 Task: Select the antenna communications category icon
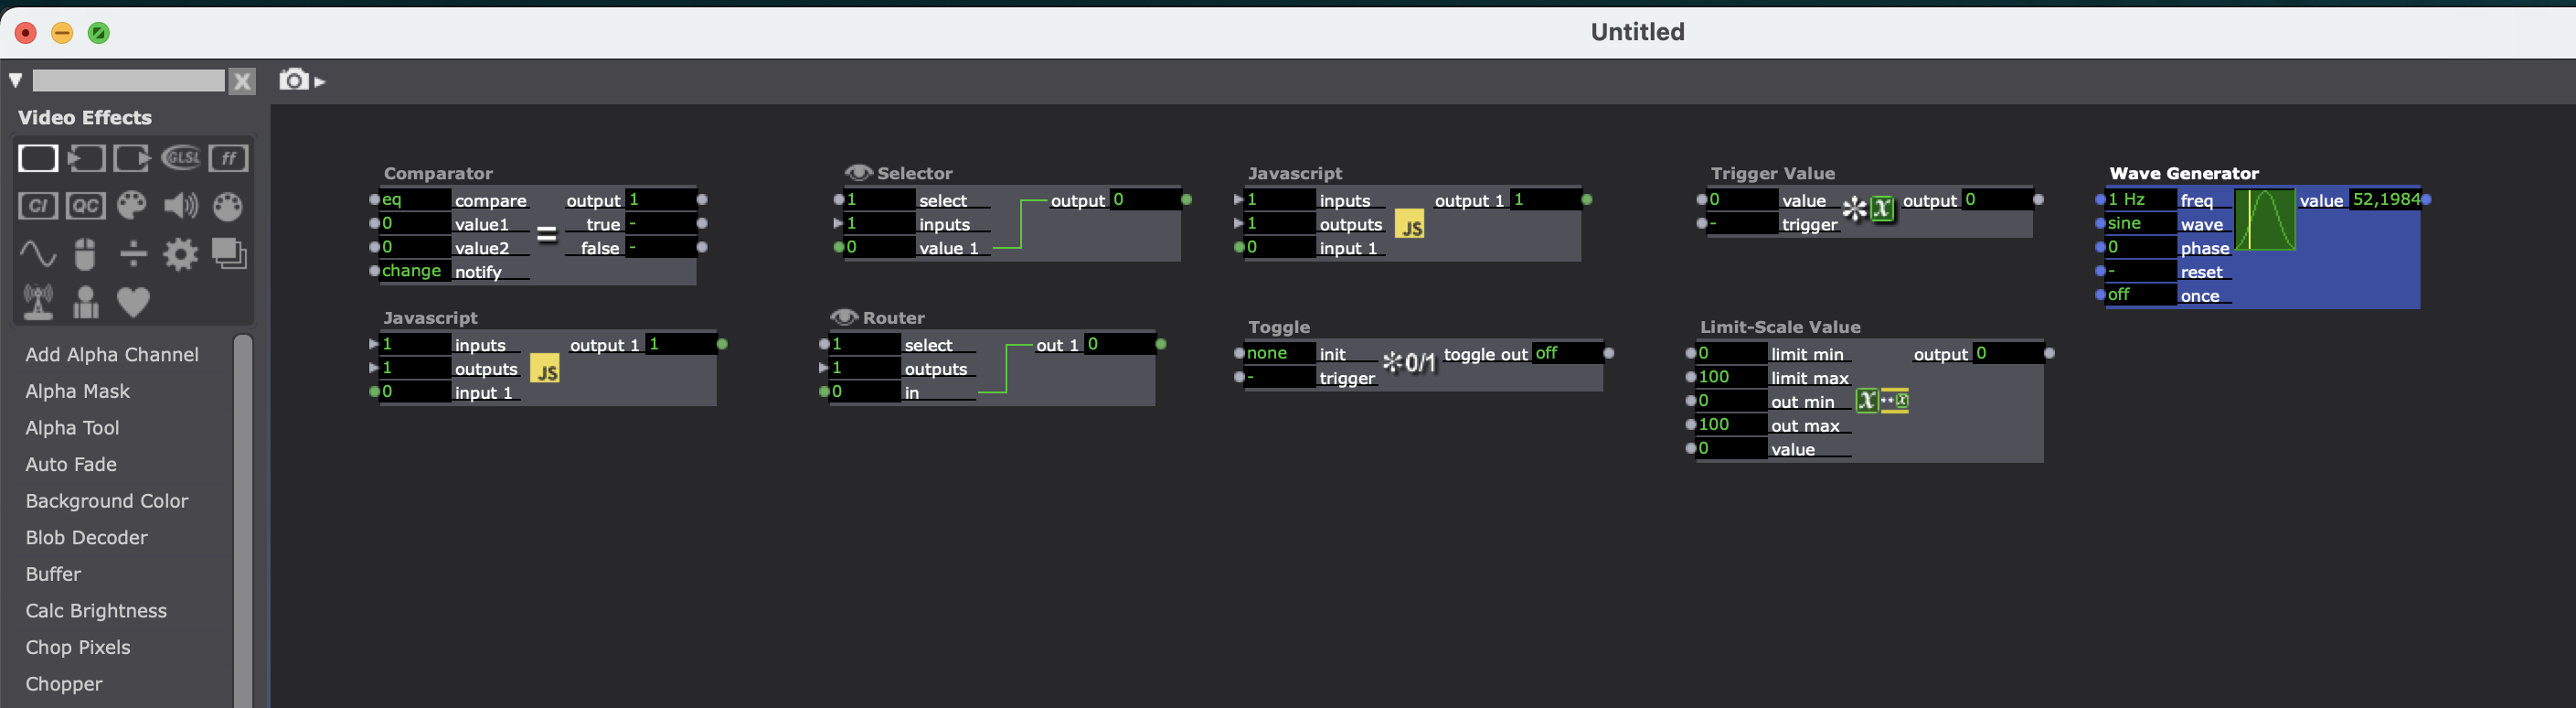coord(38,302)
